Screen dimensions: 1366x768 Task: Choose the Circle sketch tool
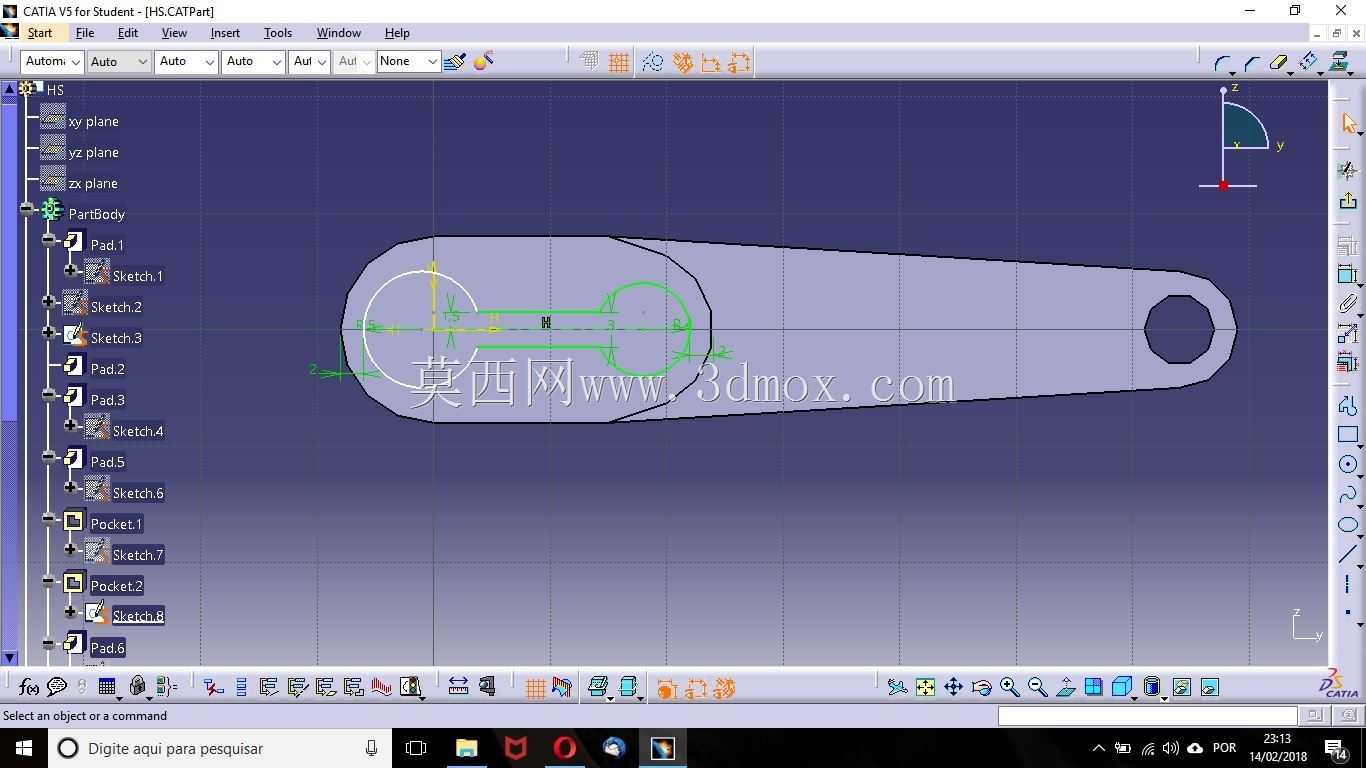tap(1348, 465)
